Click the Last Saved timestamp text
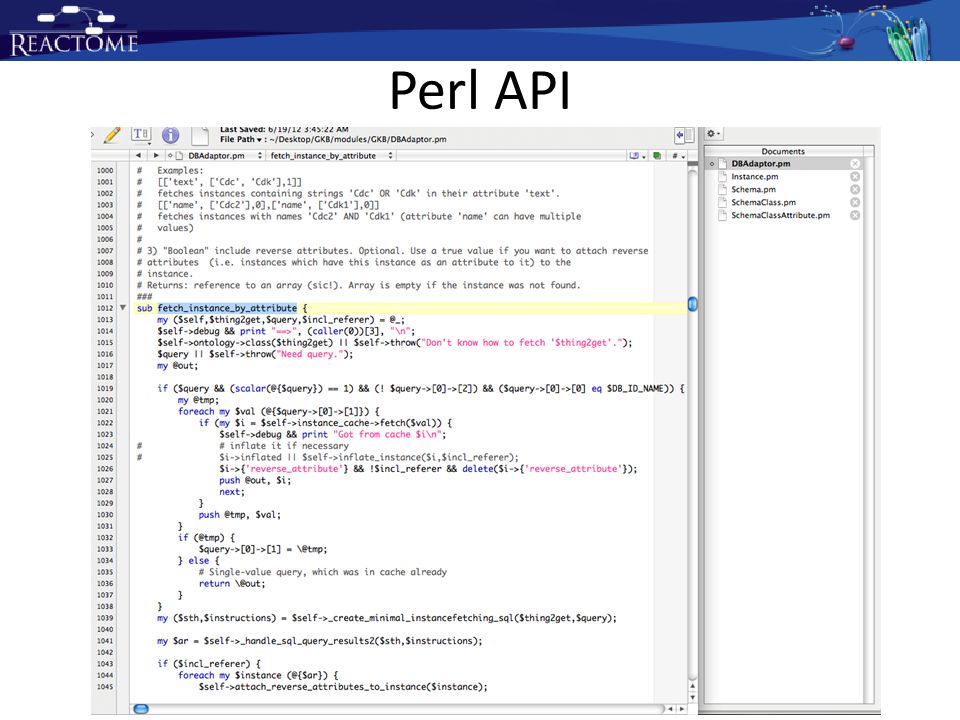 coord(284,130)
